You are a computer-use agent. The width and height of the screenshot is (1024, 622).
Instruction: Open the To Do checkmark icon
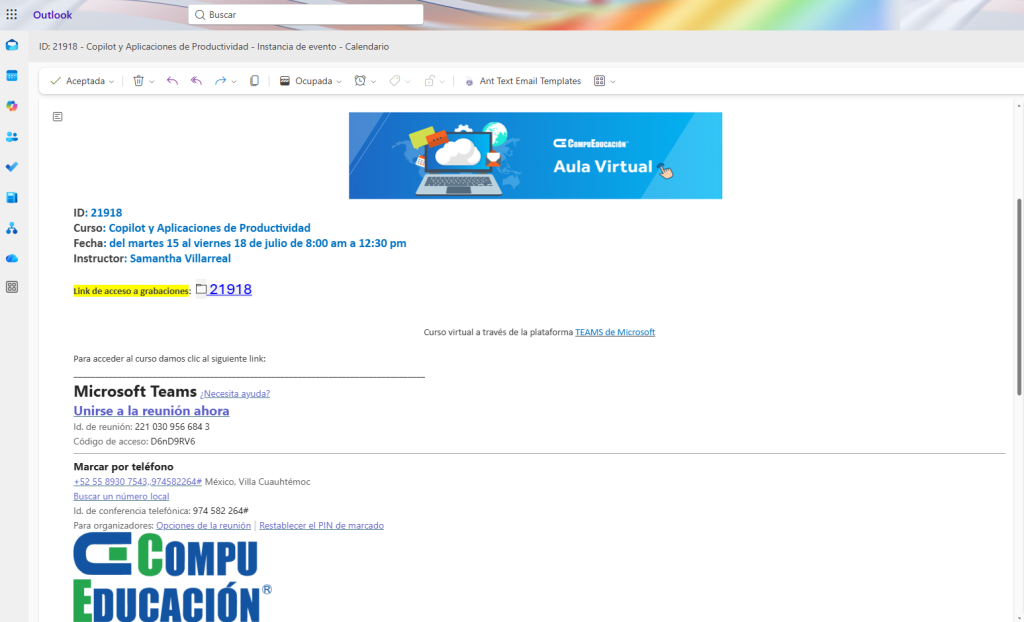click(x=12, y=166)
